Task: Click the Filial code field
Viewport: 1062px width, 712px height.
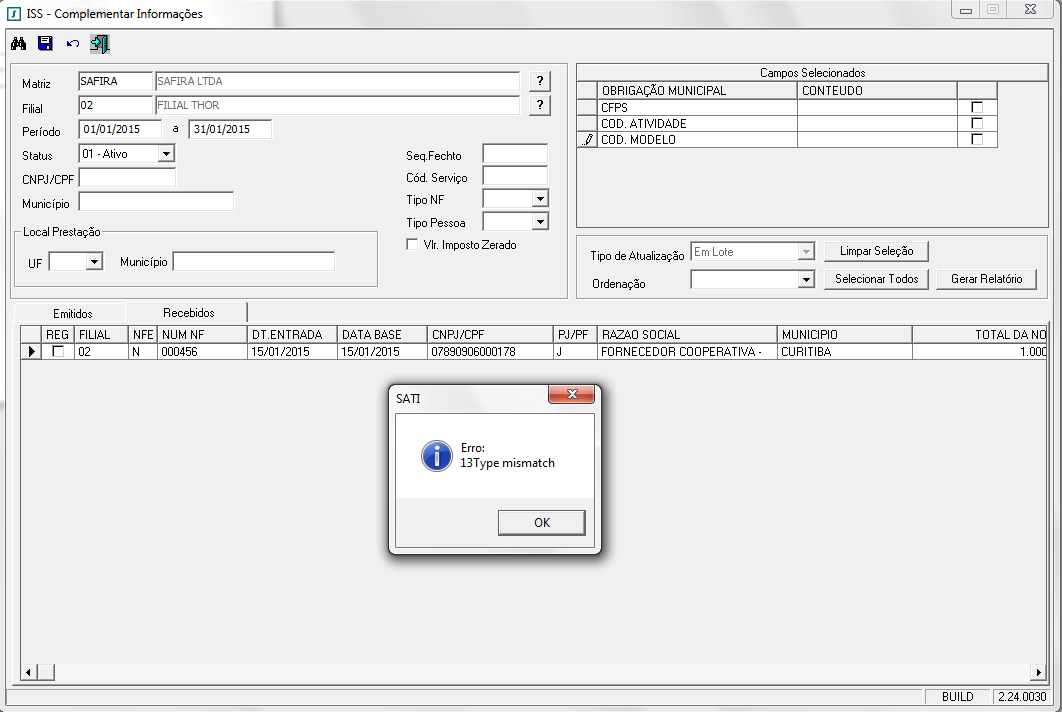Action: pos(115,106)
